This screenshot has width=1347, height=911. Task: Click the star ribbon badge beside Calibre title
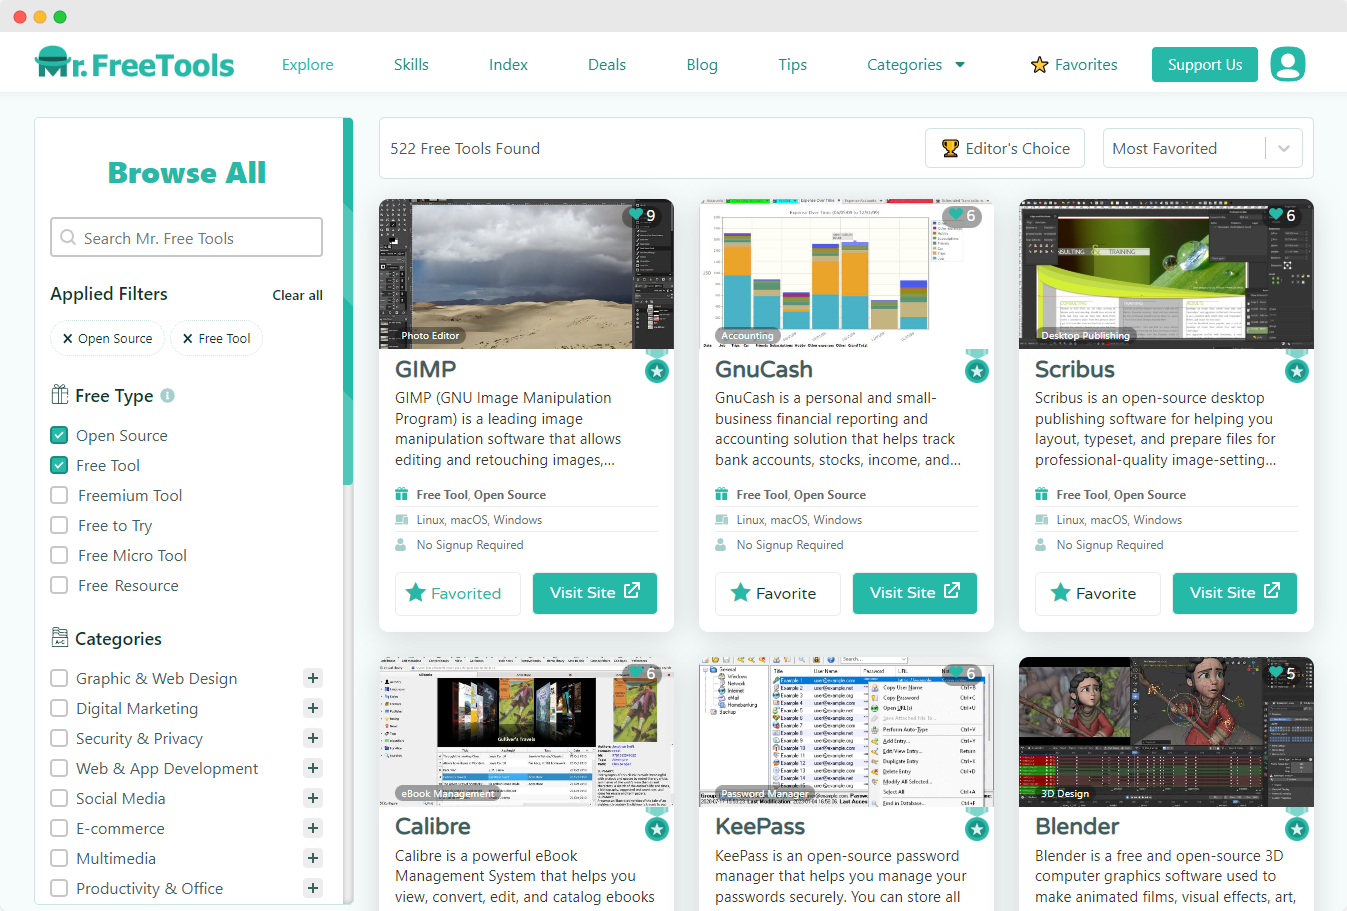click(657, 827)
